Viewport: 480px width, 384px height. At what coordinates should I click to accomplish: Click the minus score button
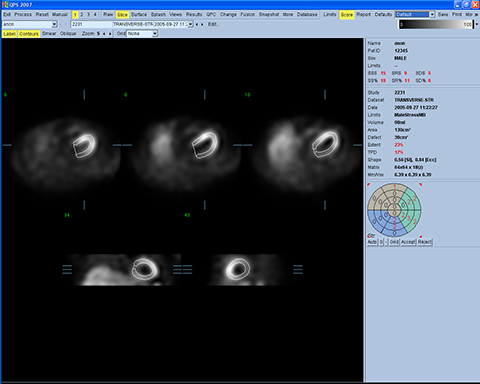coord(386,242)
